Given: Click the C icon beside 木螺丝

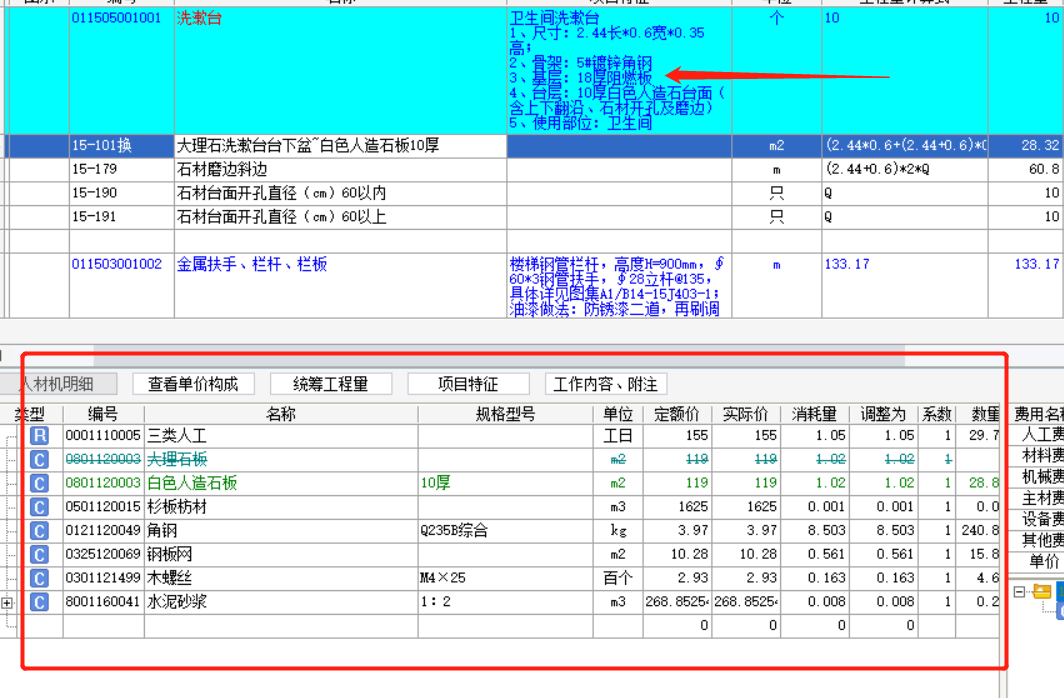Looking at the screenshot, I should (x=39, y=578).
